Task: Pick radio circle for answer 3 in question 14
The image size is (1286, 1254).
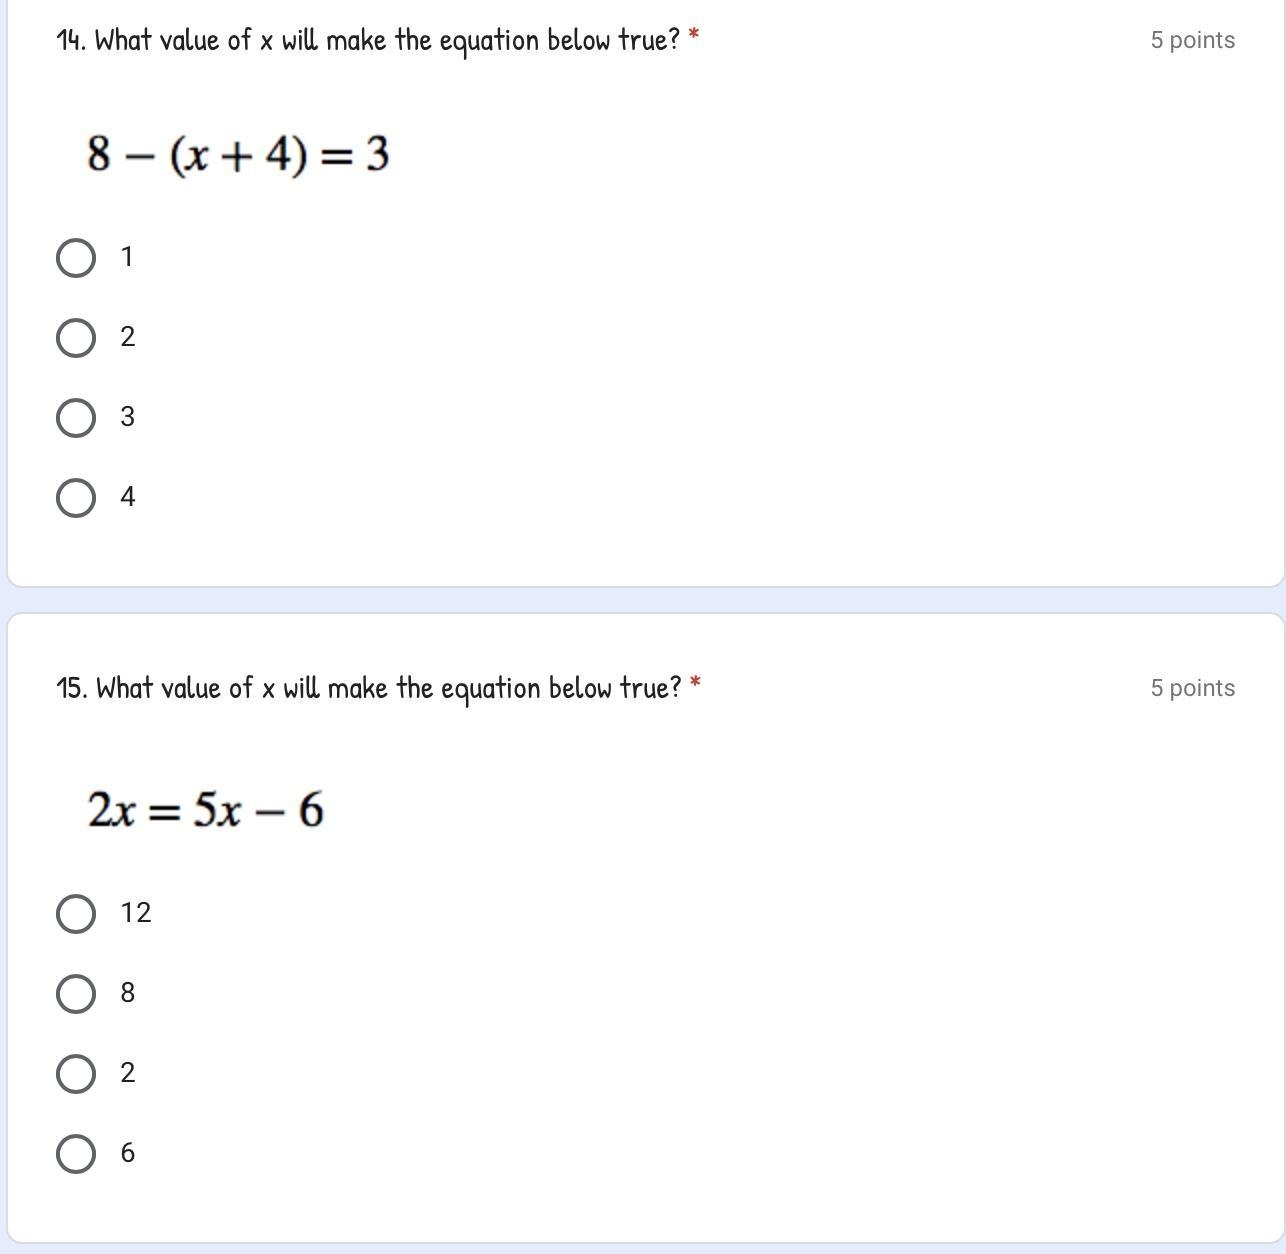Action: [x=76, y=418]
